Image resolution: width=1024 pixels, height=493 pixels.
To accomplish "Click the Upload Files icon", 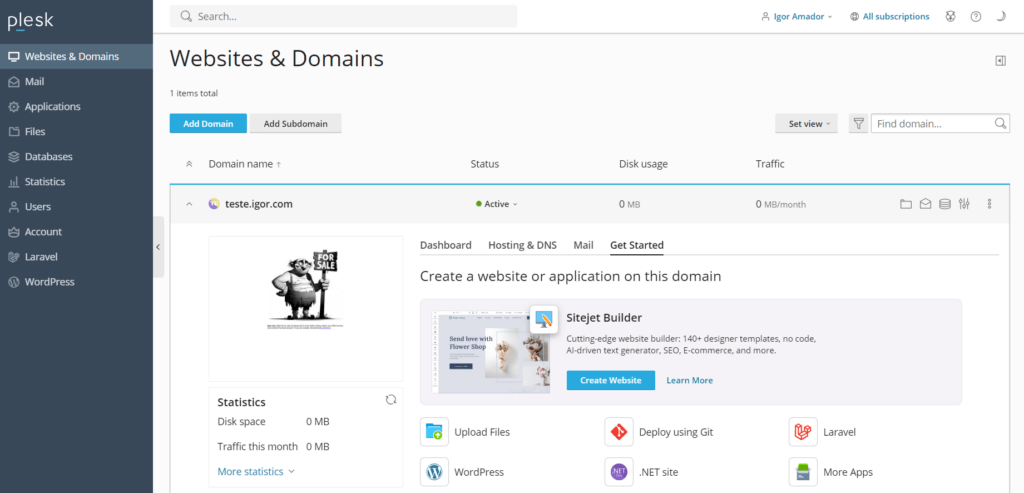I will coord(434,432).
